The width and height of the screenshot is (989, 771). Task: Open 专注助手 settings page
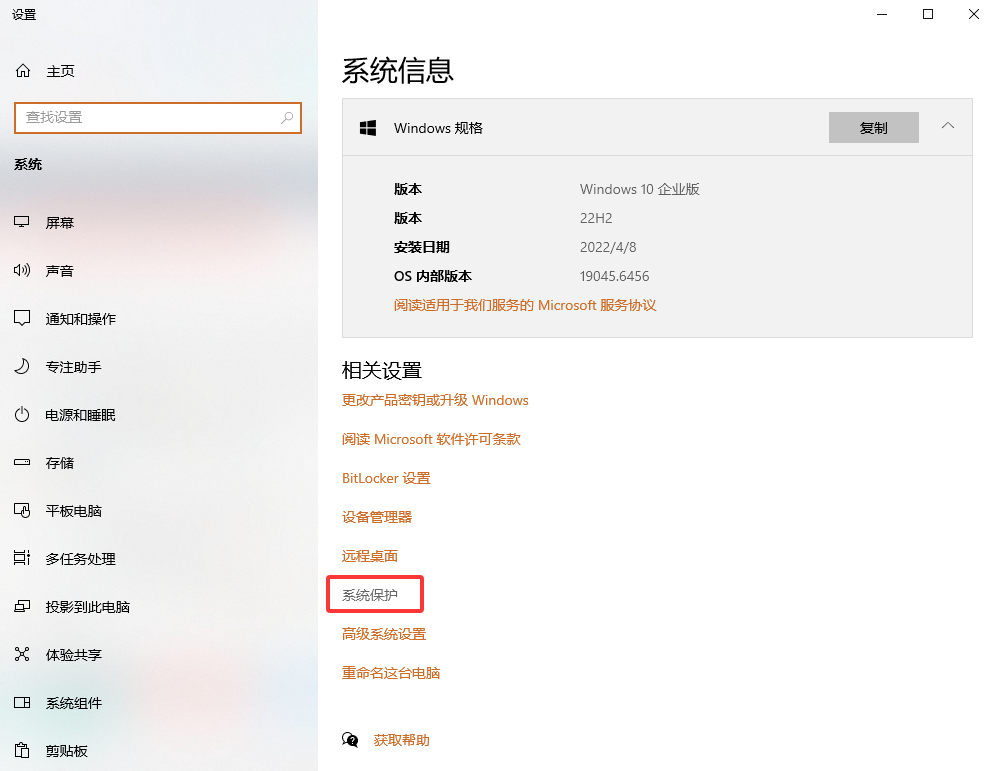(74, 367)
